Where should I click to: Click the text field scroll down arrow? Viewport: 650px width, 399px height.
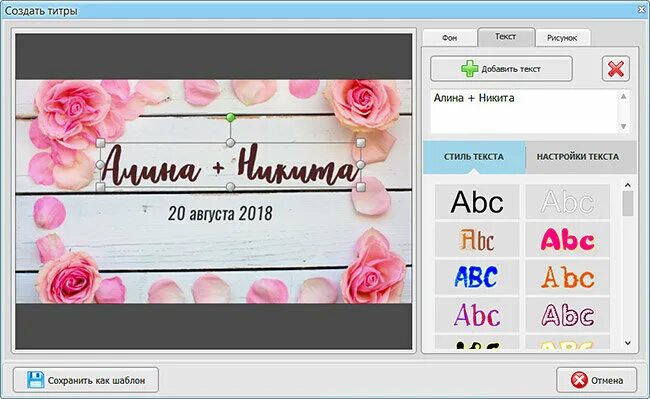(623, 126)
